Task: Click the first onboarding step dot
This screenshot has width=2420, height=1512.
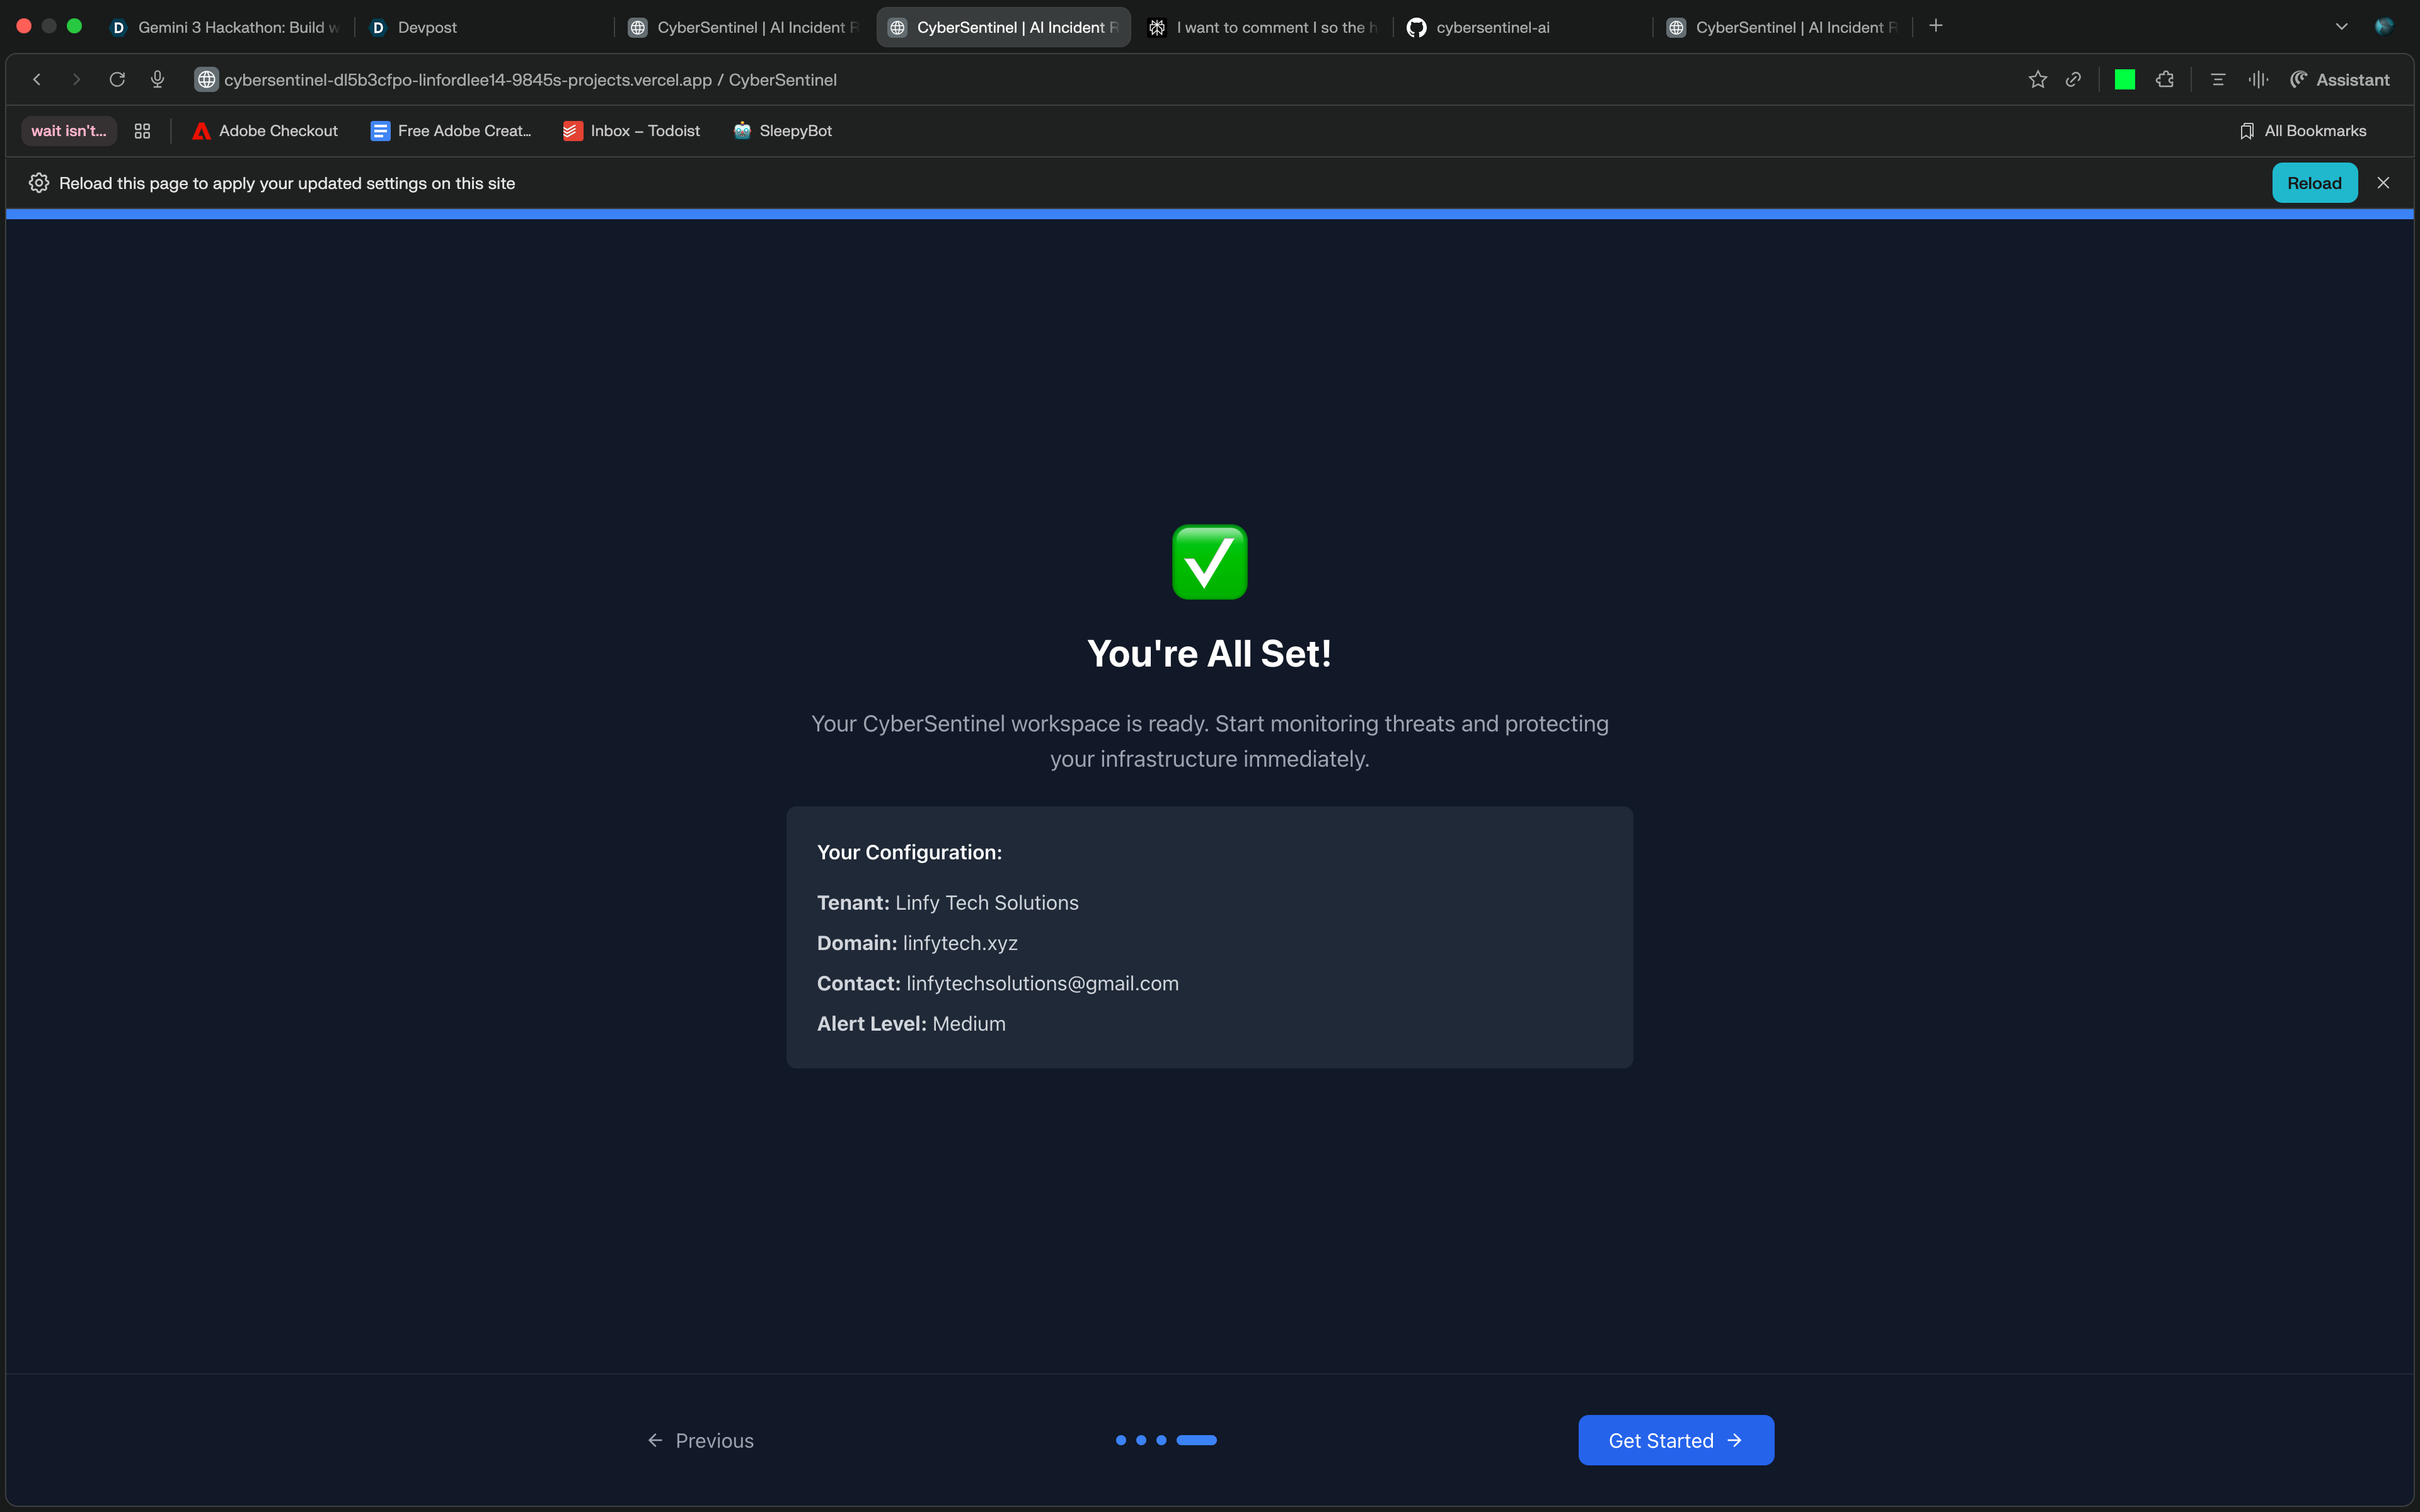Action: point(1121,1440)
